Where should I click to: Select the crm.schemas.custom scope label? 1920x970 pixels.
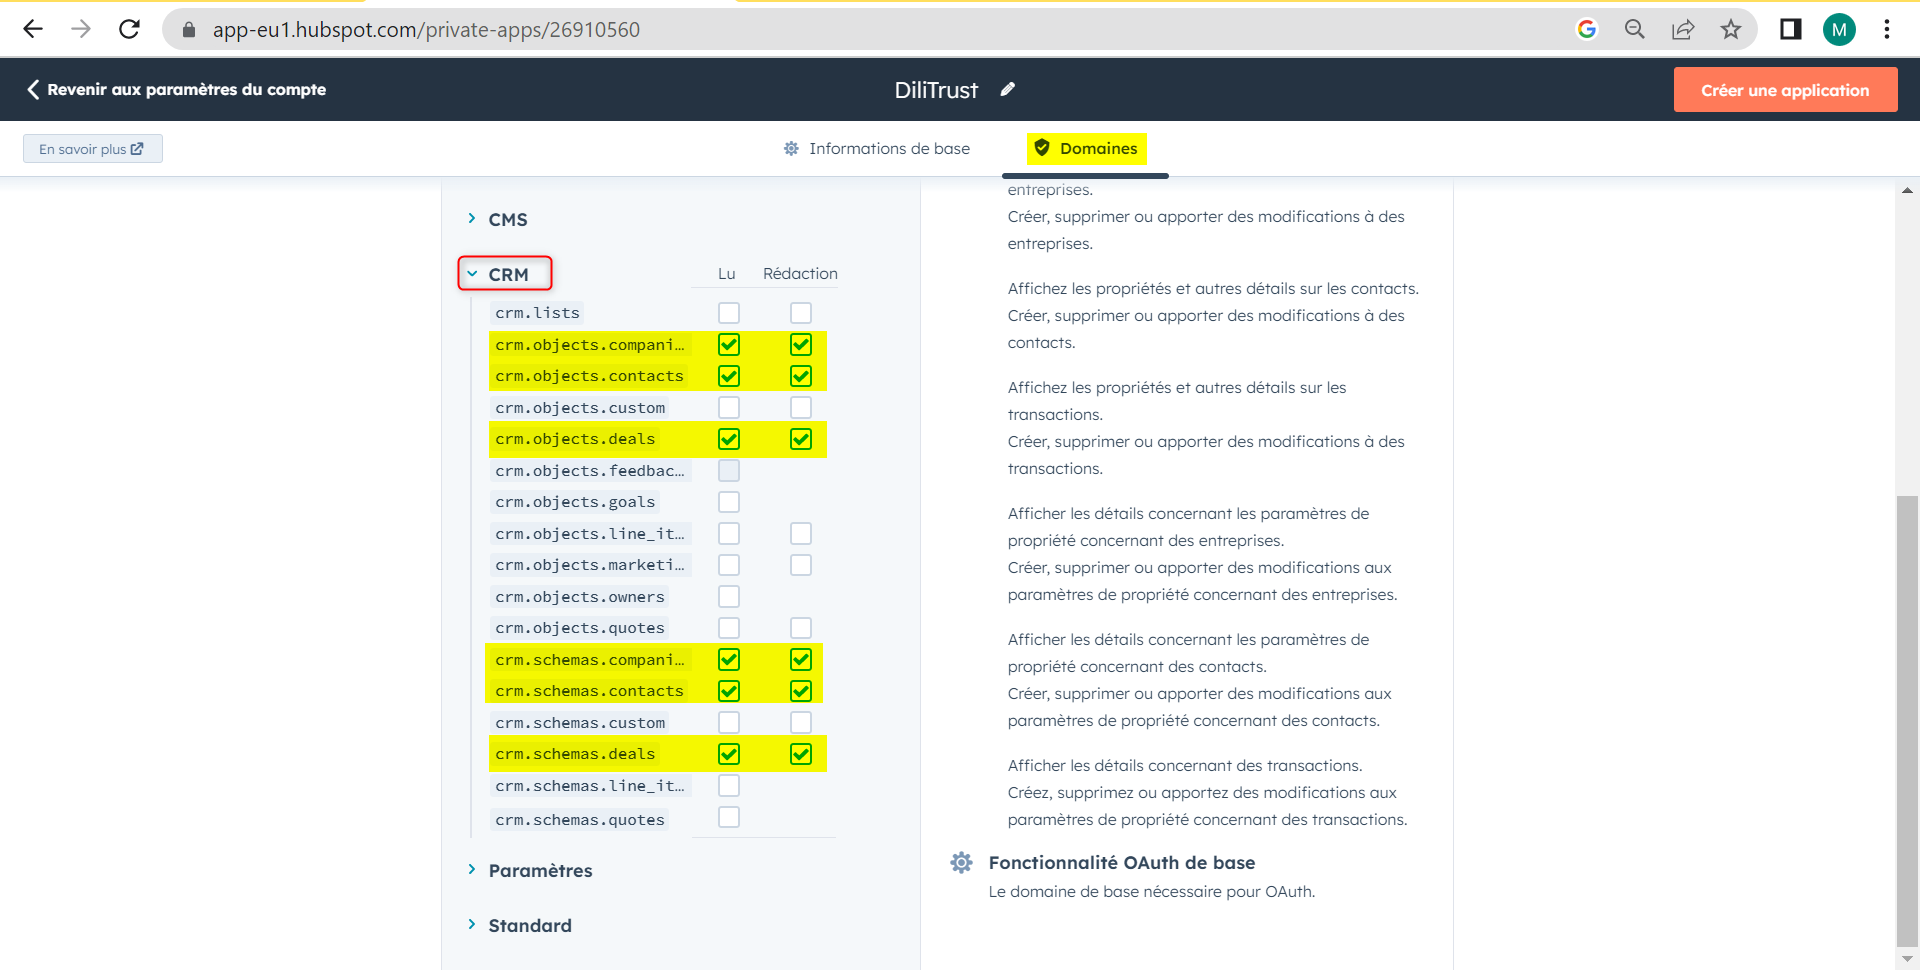580,722
